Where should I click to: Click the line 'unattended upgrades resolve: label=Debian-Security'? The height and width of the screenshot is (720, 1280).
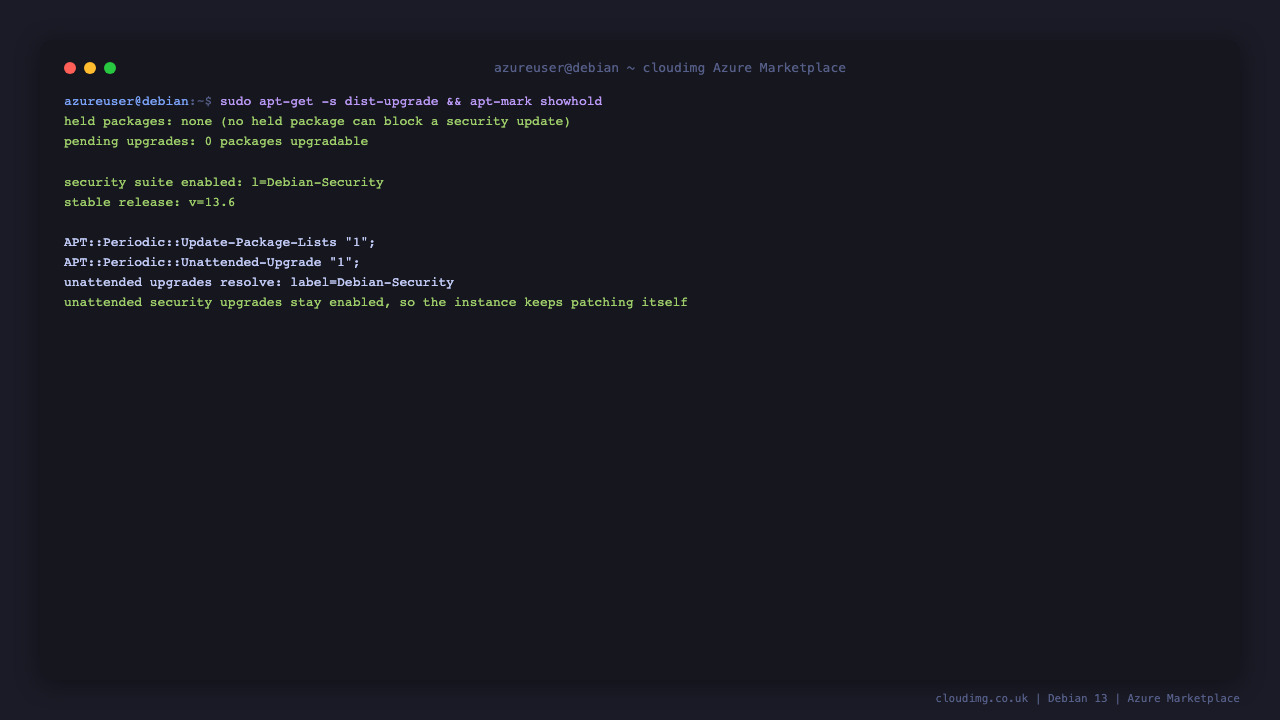coord(259,283)
